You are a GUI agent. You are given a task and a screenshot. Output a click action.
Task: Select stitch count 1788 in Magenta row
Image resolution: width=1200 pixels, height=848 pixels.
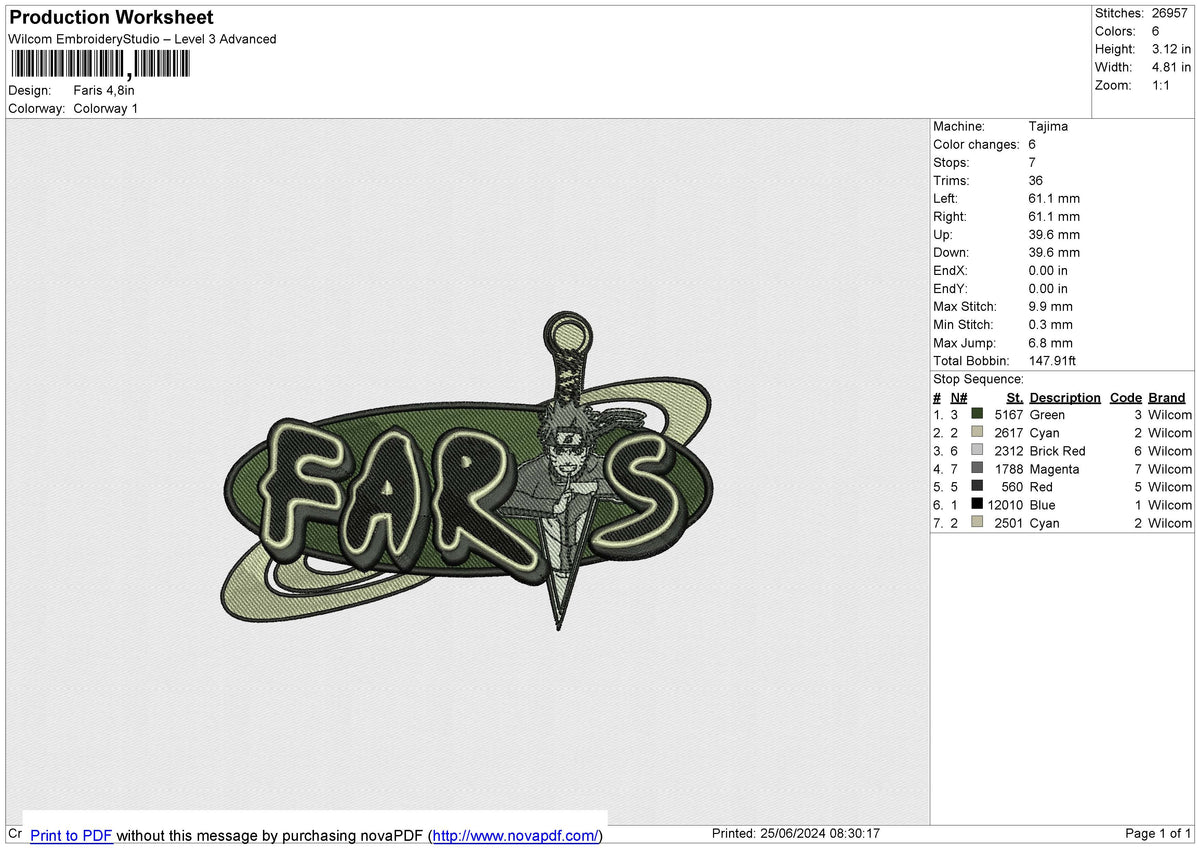(x=1009, y=469)
